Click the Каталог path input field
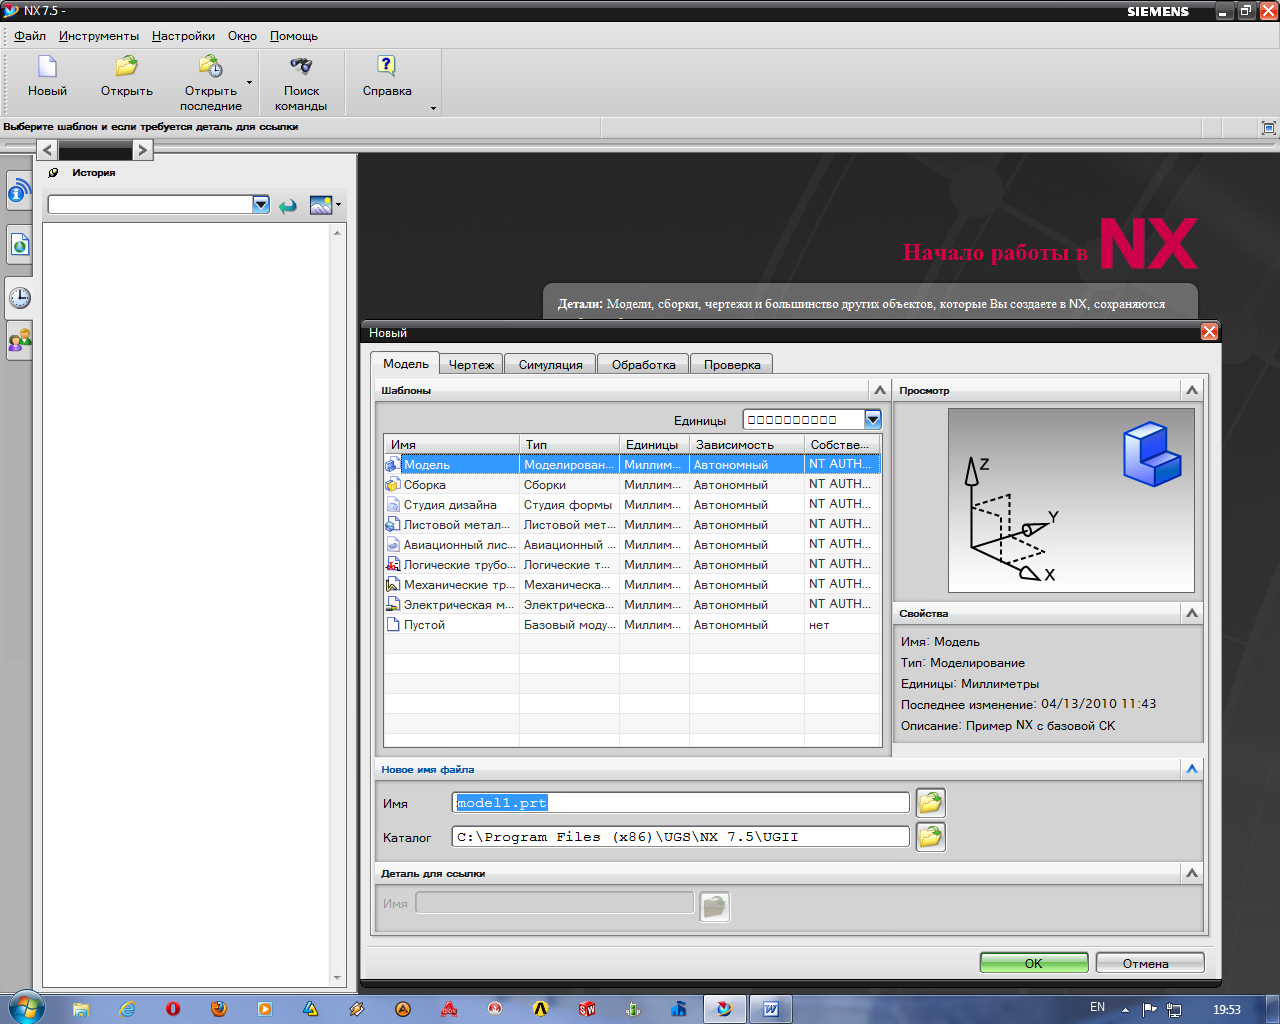Screen dimensions: 1280x1024 pos(681,837)
